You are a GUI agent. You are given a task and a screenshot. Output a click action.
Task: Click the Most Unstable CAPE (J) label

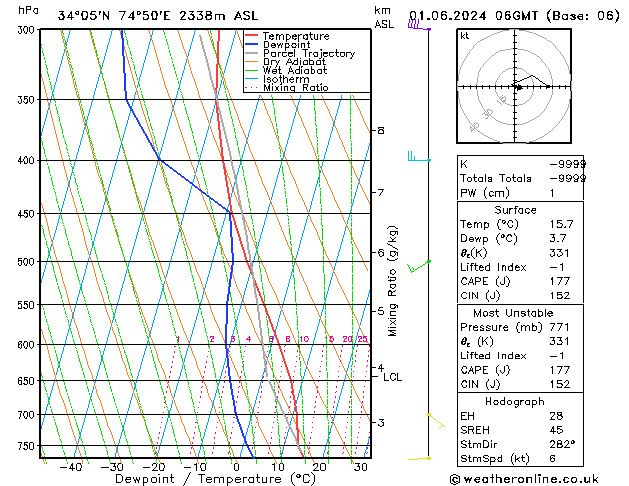tap(485, 370)
